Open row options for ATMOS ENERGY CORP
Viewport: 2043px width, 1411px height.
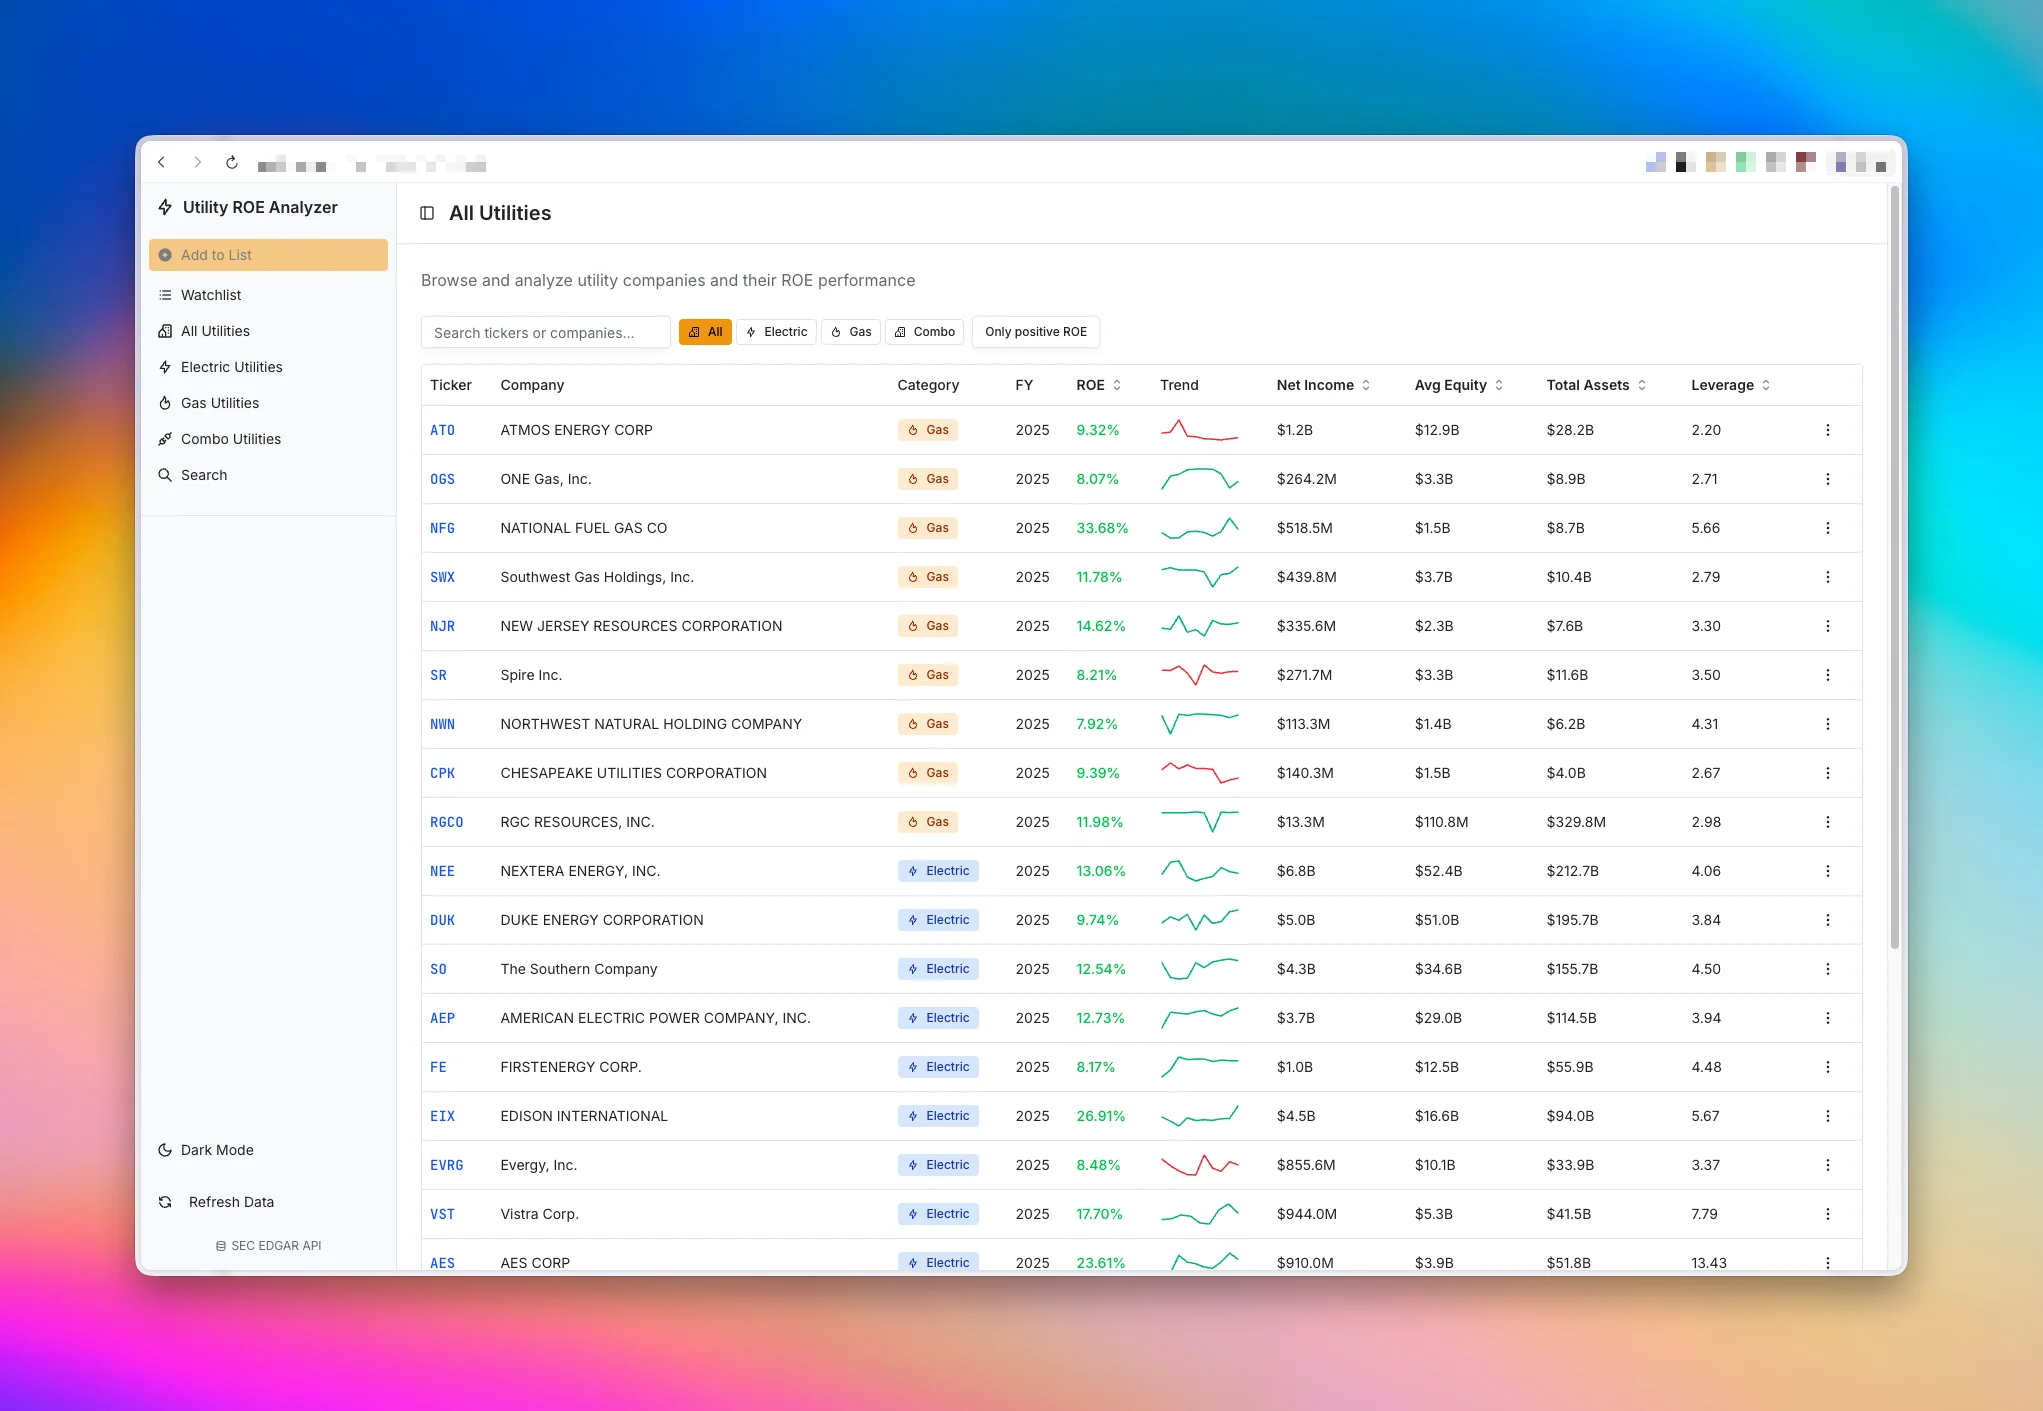tap(1827, 430)
